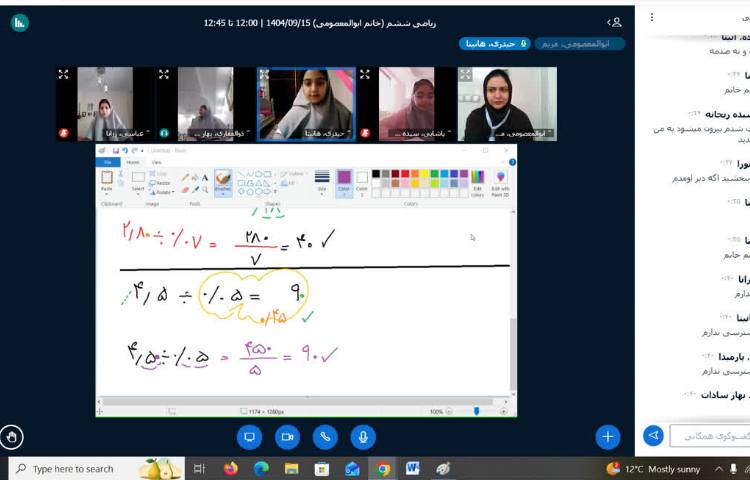This screenshot has width=750, height=480.
Task: Pick the black color swatch in Paint
Action: coord(376,173)
